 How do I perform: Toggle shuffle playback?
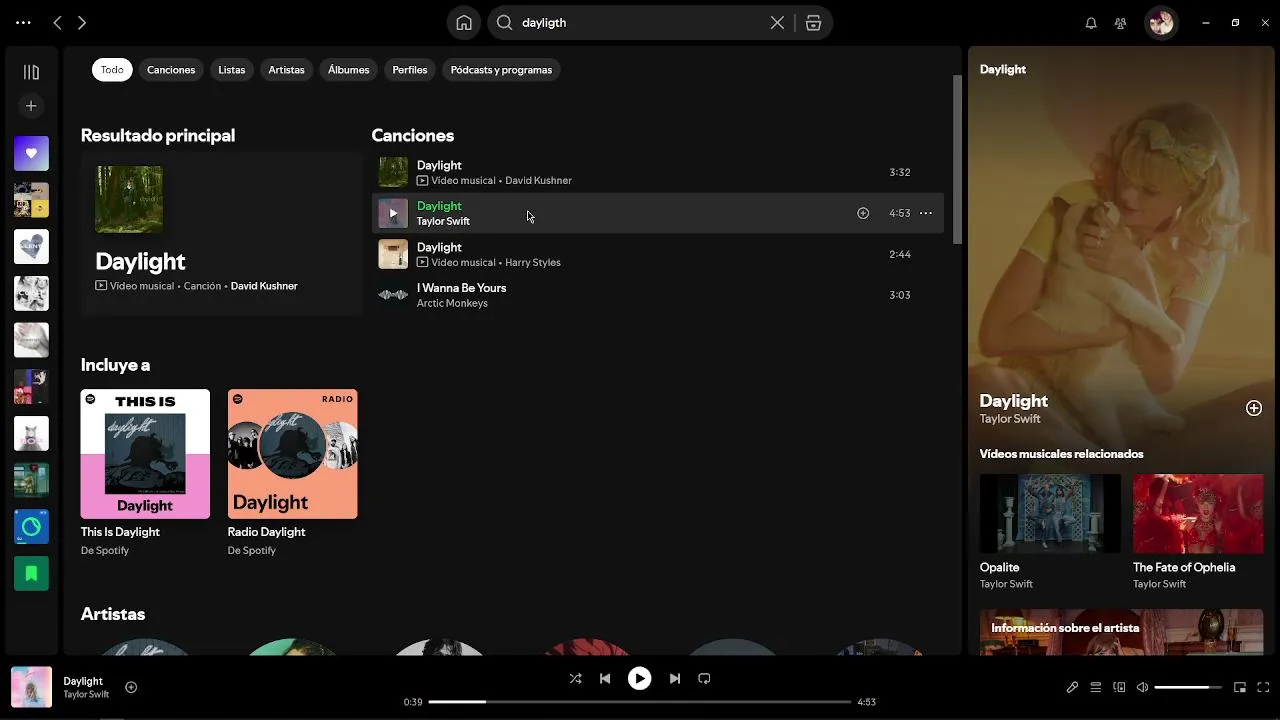point(575,678)
